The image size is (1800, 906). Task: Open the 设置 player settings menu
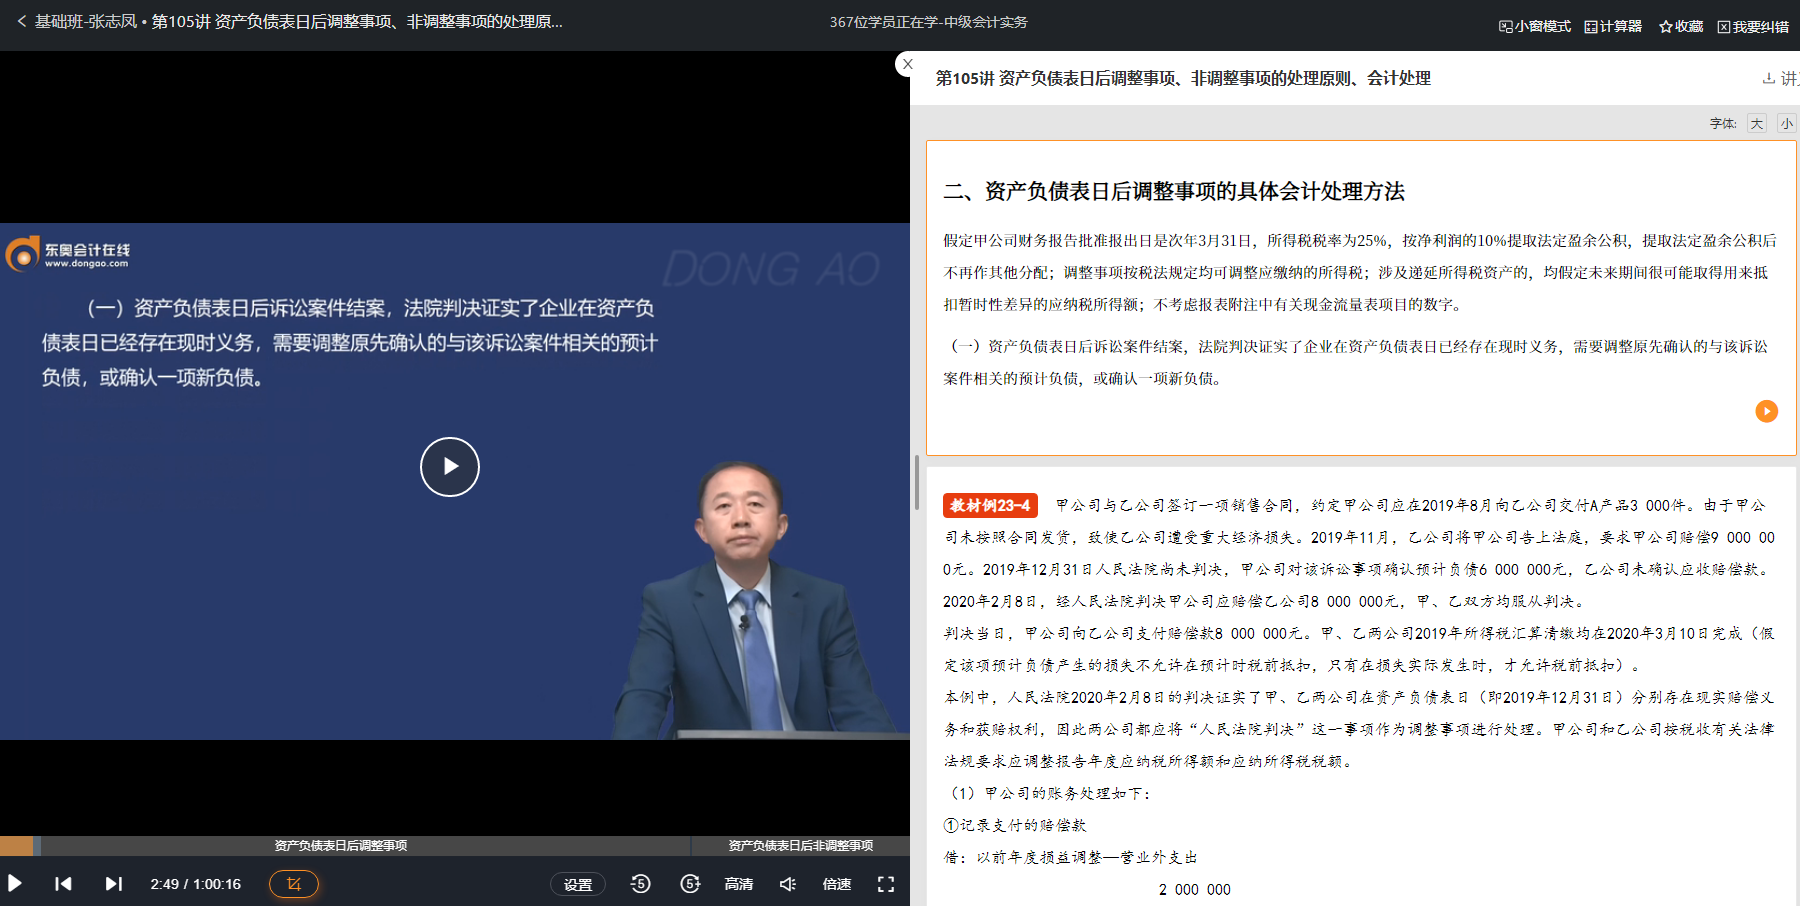[578, 884]
